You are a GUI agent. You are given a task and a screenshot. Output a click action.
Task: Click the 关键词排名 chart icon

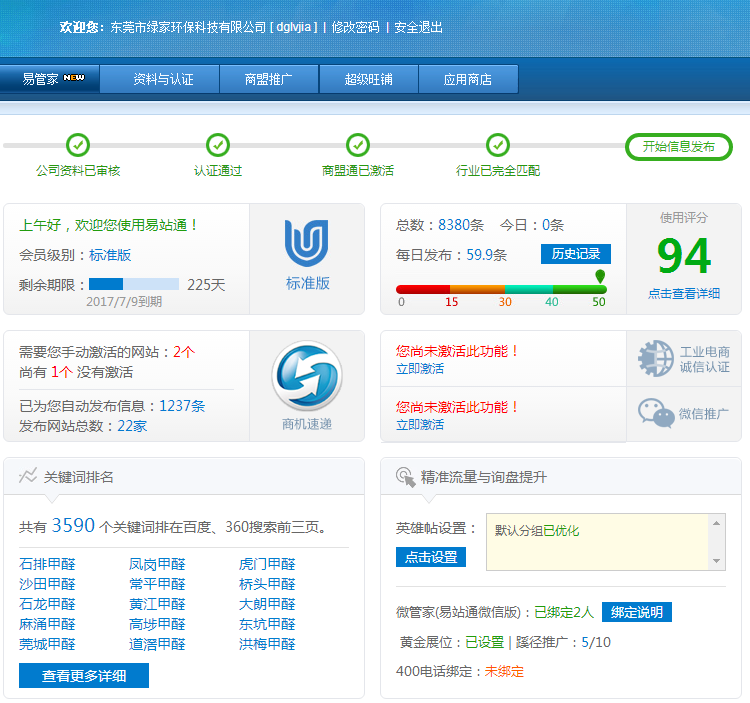[28, 476]
